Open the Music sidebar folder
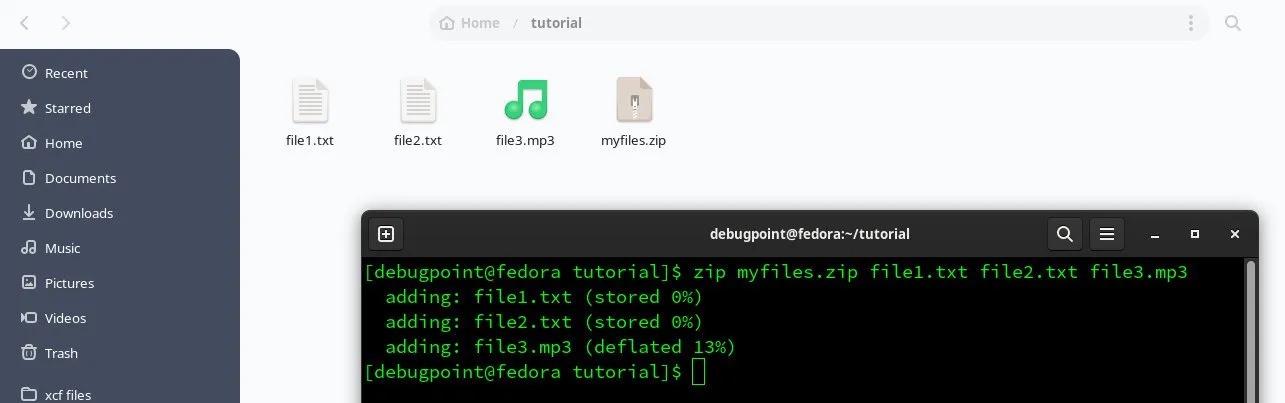 point(62,248)
